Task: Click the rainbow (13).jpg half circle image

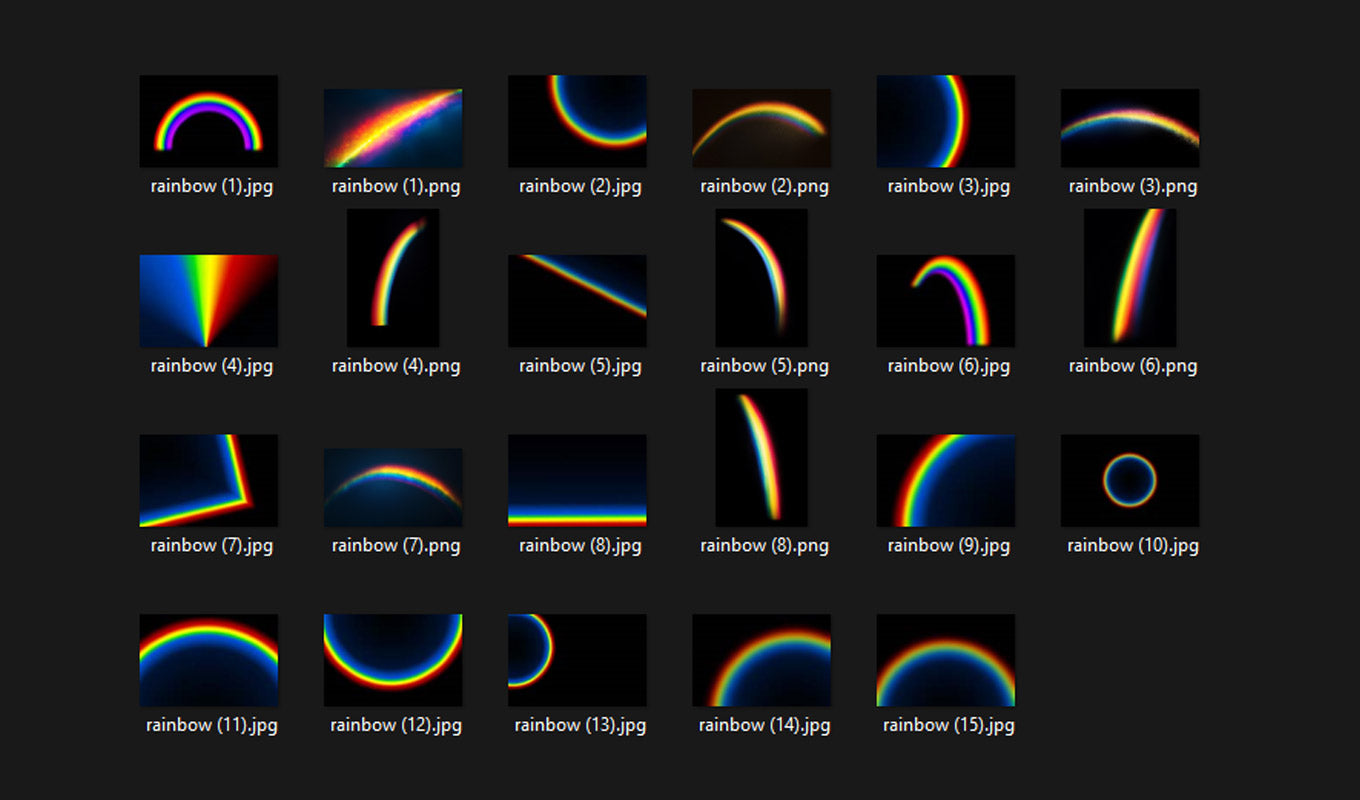Action: [577, 660]
